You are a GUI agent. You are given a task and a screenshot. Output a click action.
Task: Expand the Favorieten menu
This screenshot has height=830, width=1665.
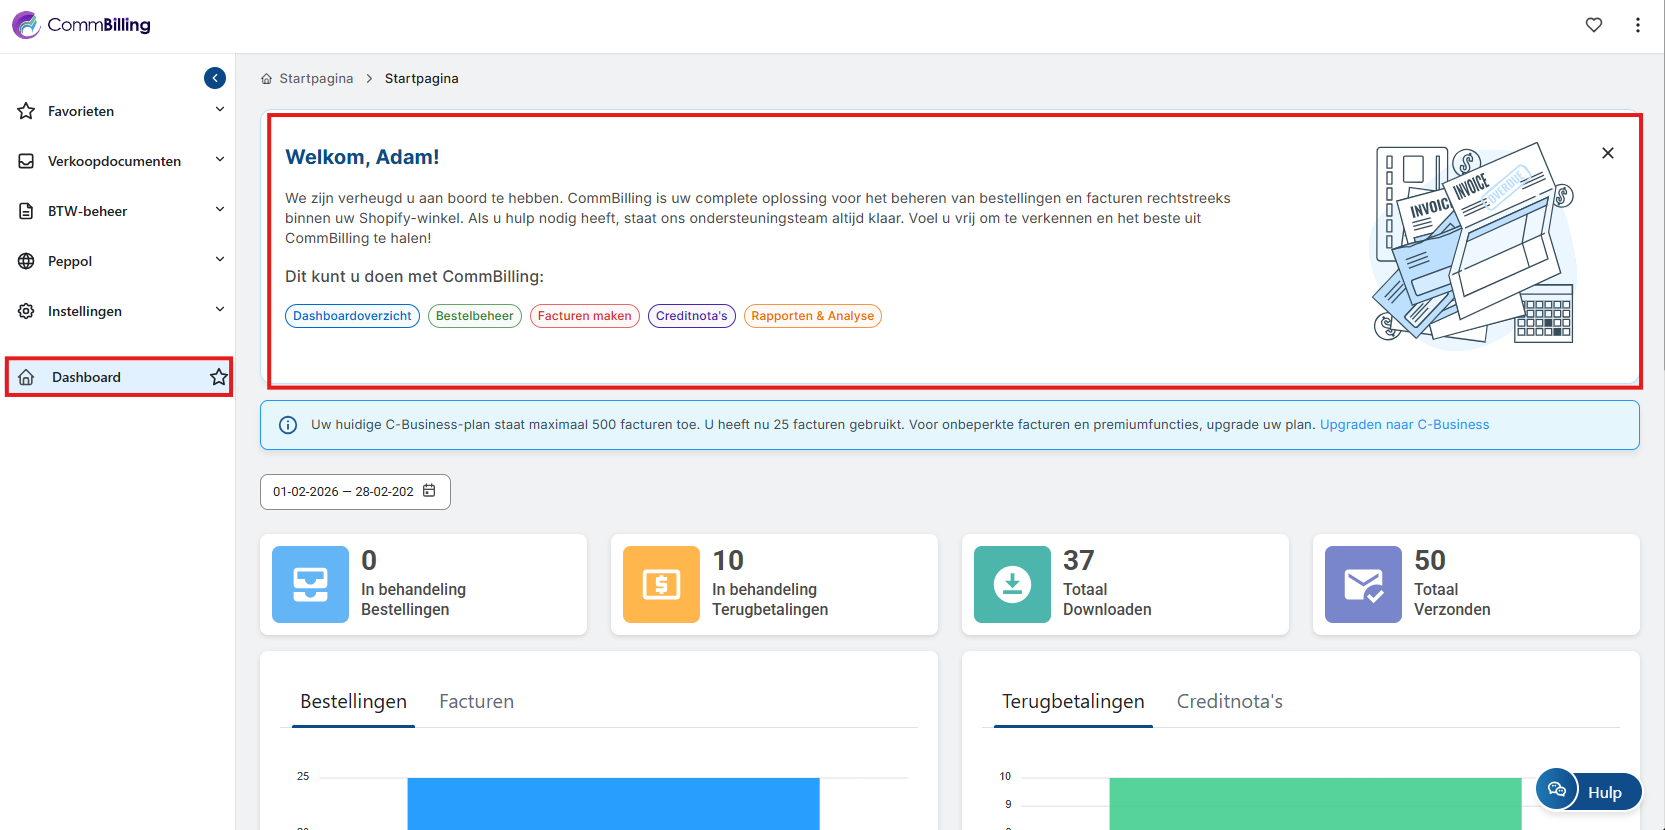[x=118, y=111]
